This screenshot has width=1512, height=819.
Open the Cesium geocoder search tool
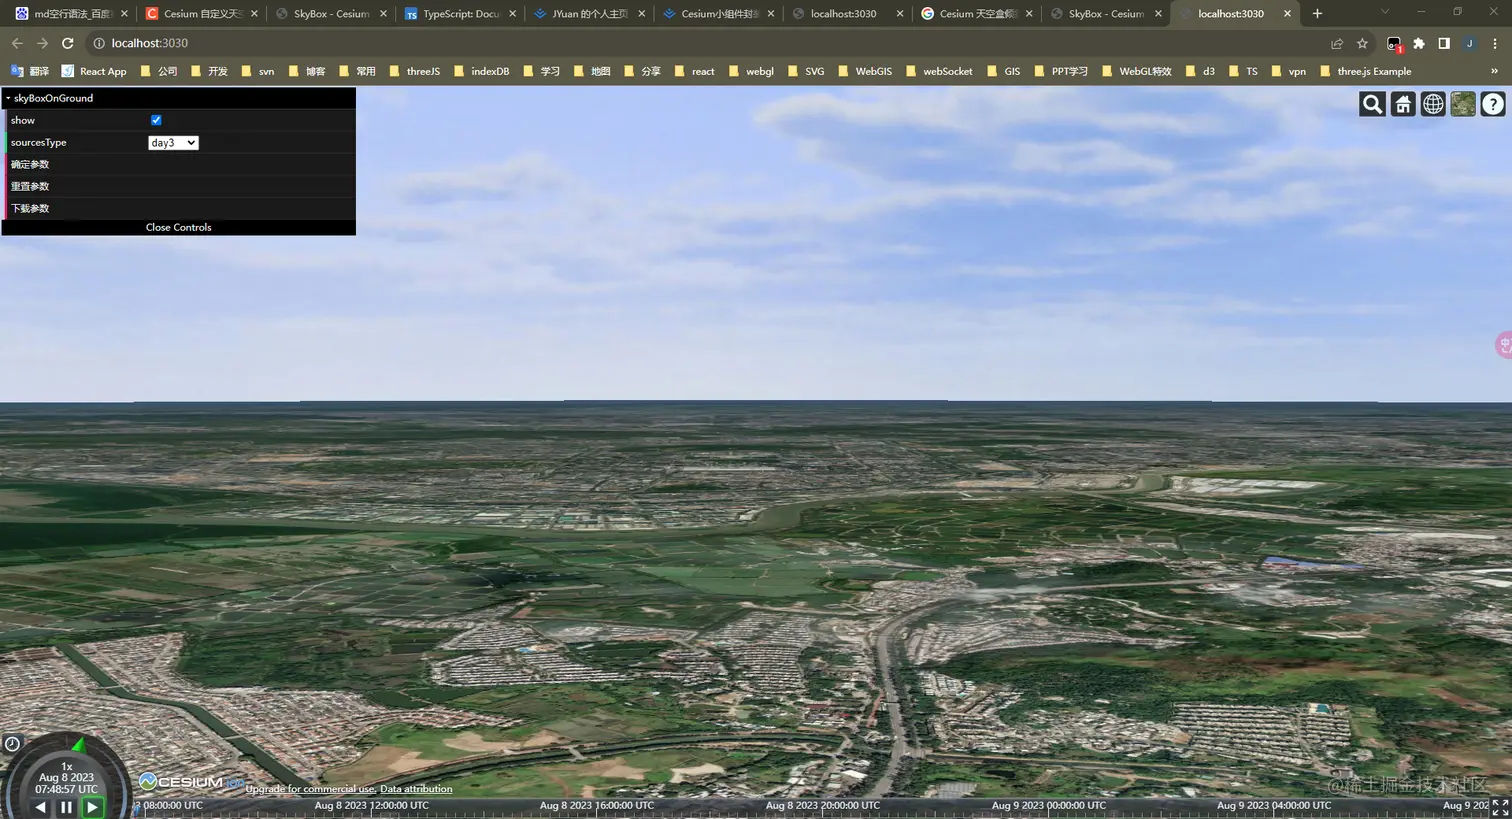pos(1372,104)
